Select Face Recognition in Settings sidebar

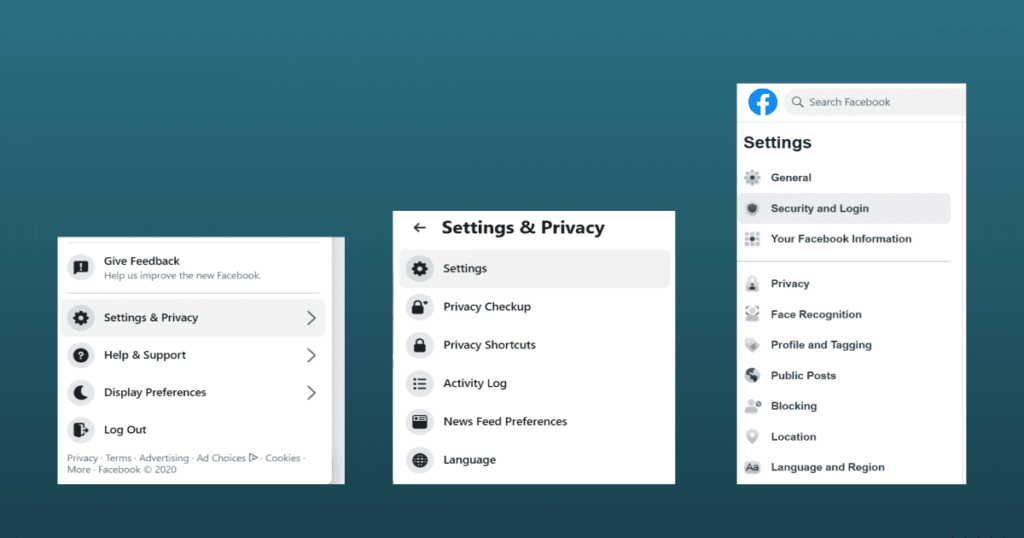pos(844,314)
